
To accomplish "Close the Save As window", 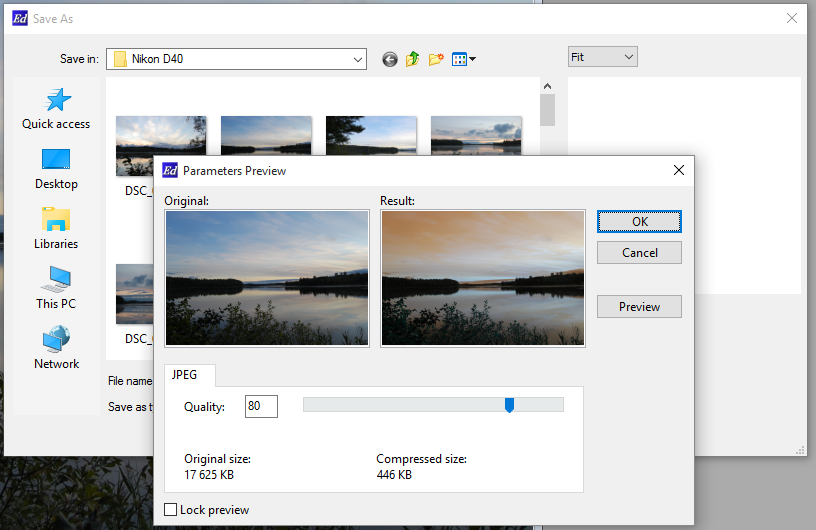I will [x=792, y=18].
